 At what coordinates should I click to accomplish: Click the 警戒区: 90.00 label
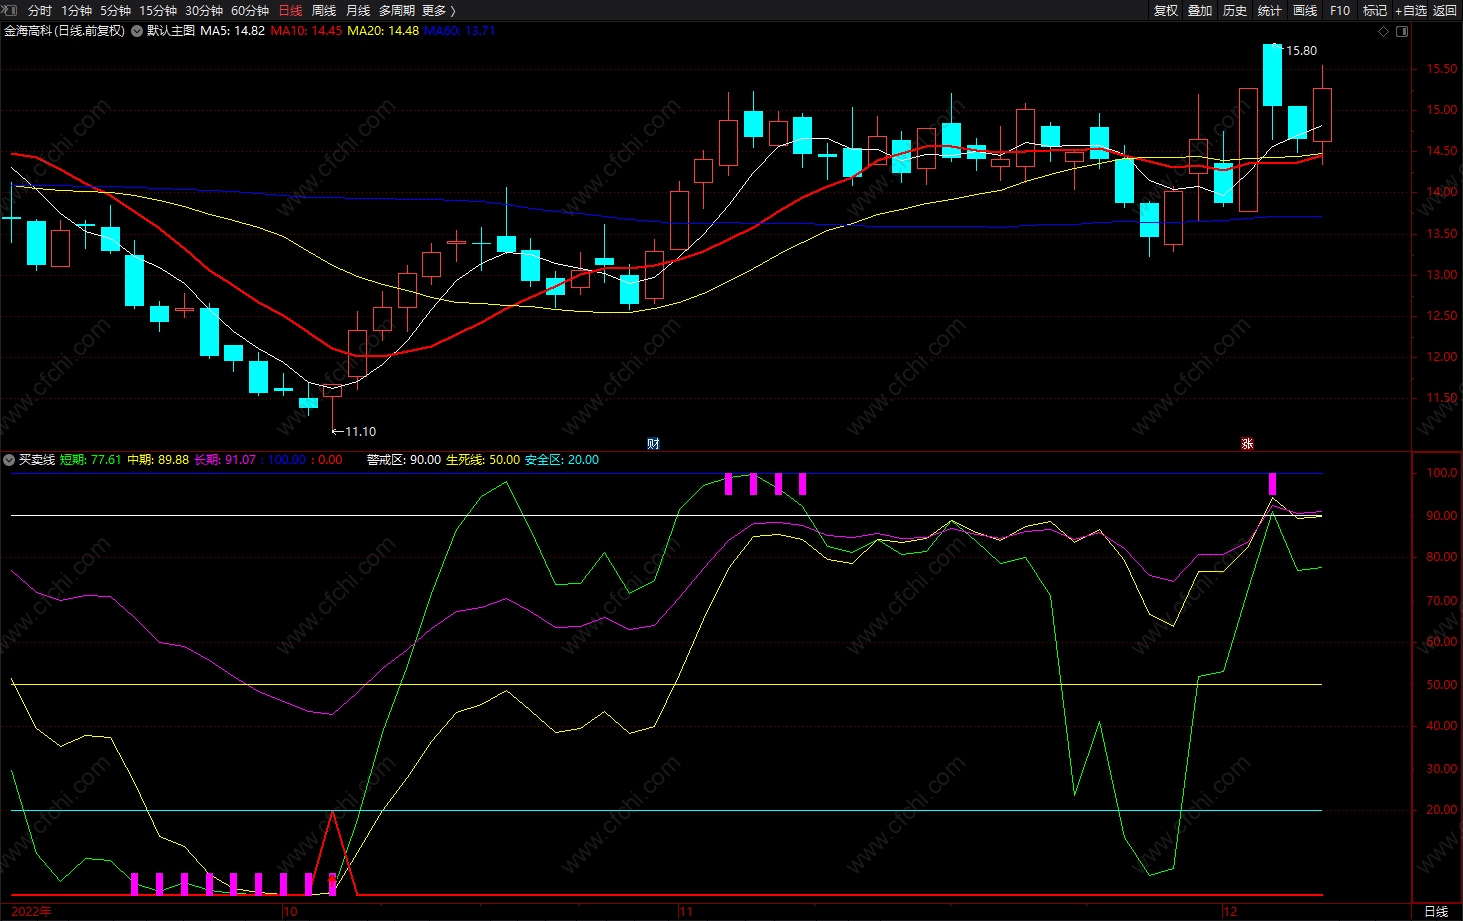pos(404,460)
